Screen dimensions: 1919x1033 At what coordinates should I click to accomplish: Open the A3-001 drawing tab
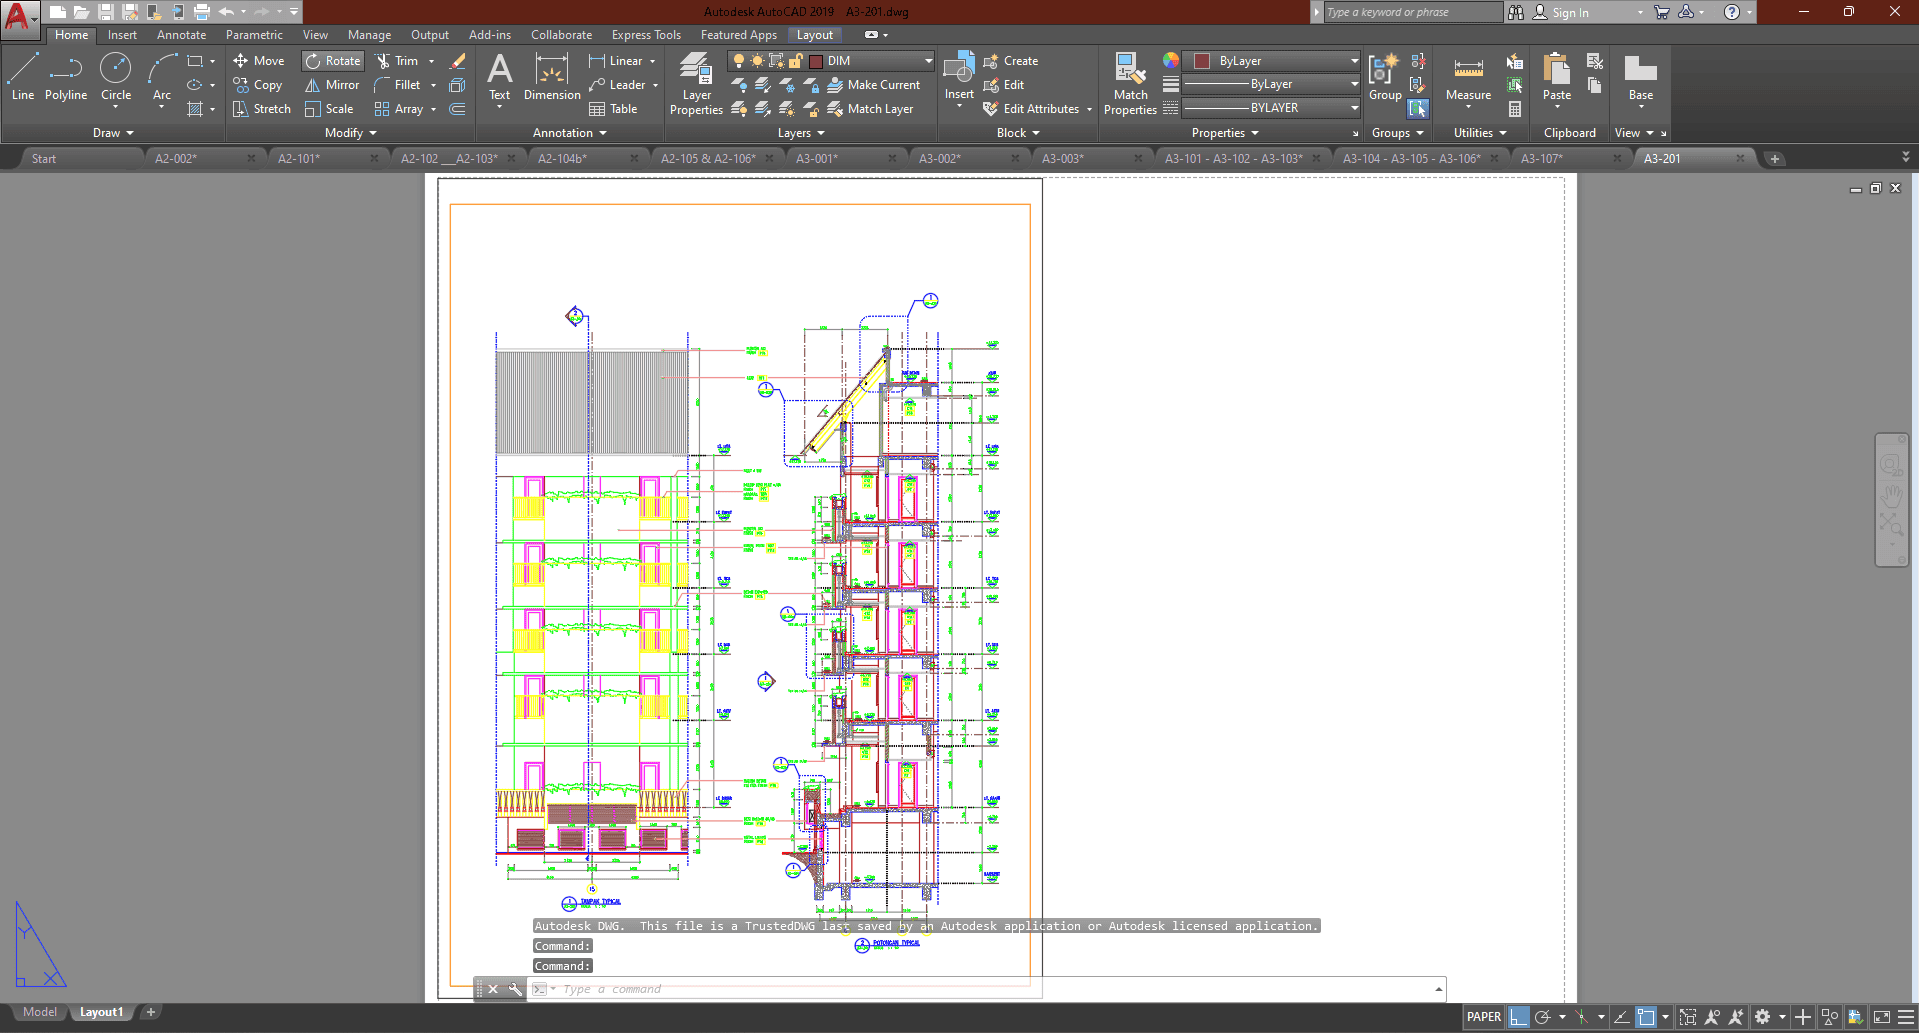coord(817,159)
